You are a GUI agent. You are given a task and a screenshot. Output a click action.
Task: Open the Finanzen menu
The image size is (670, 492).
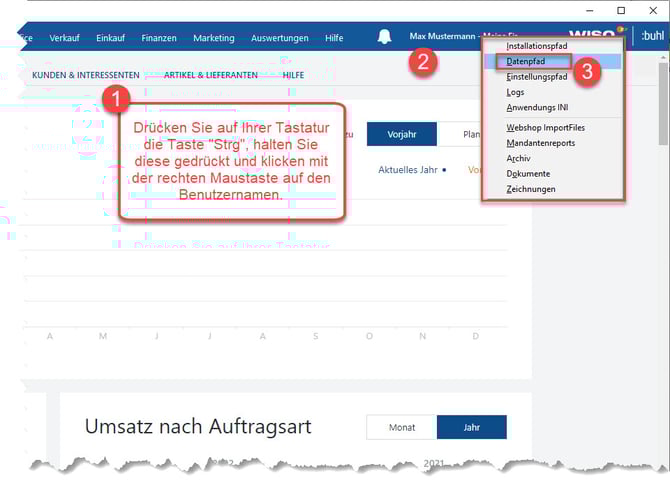click(x=159, y=38)
